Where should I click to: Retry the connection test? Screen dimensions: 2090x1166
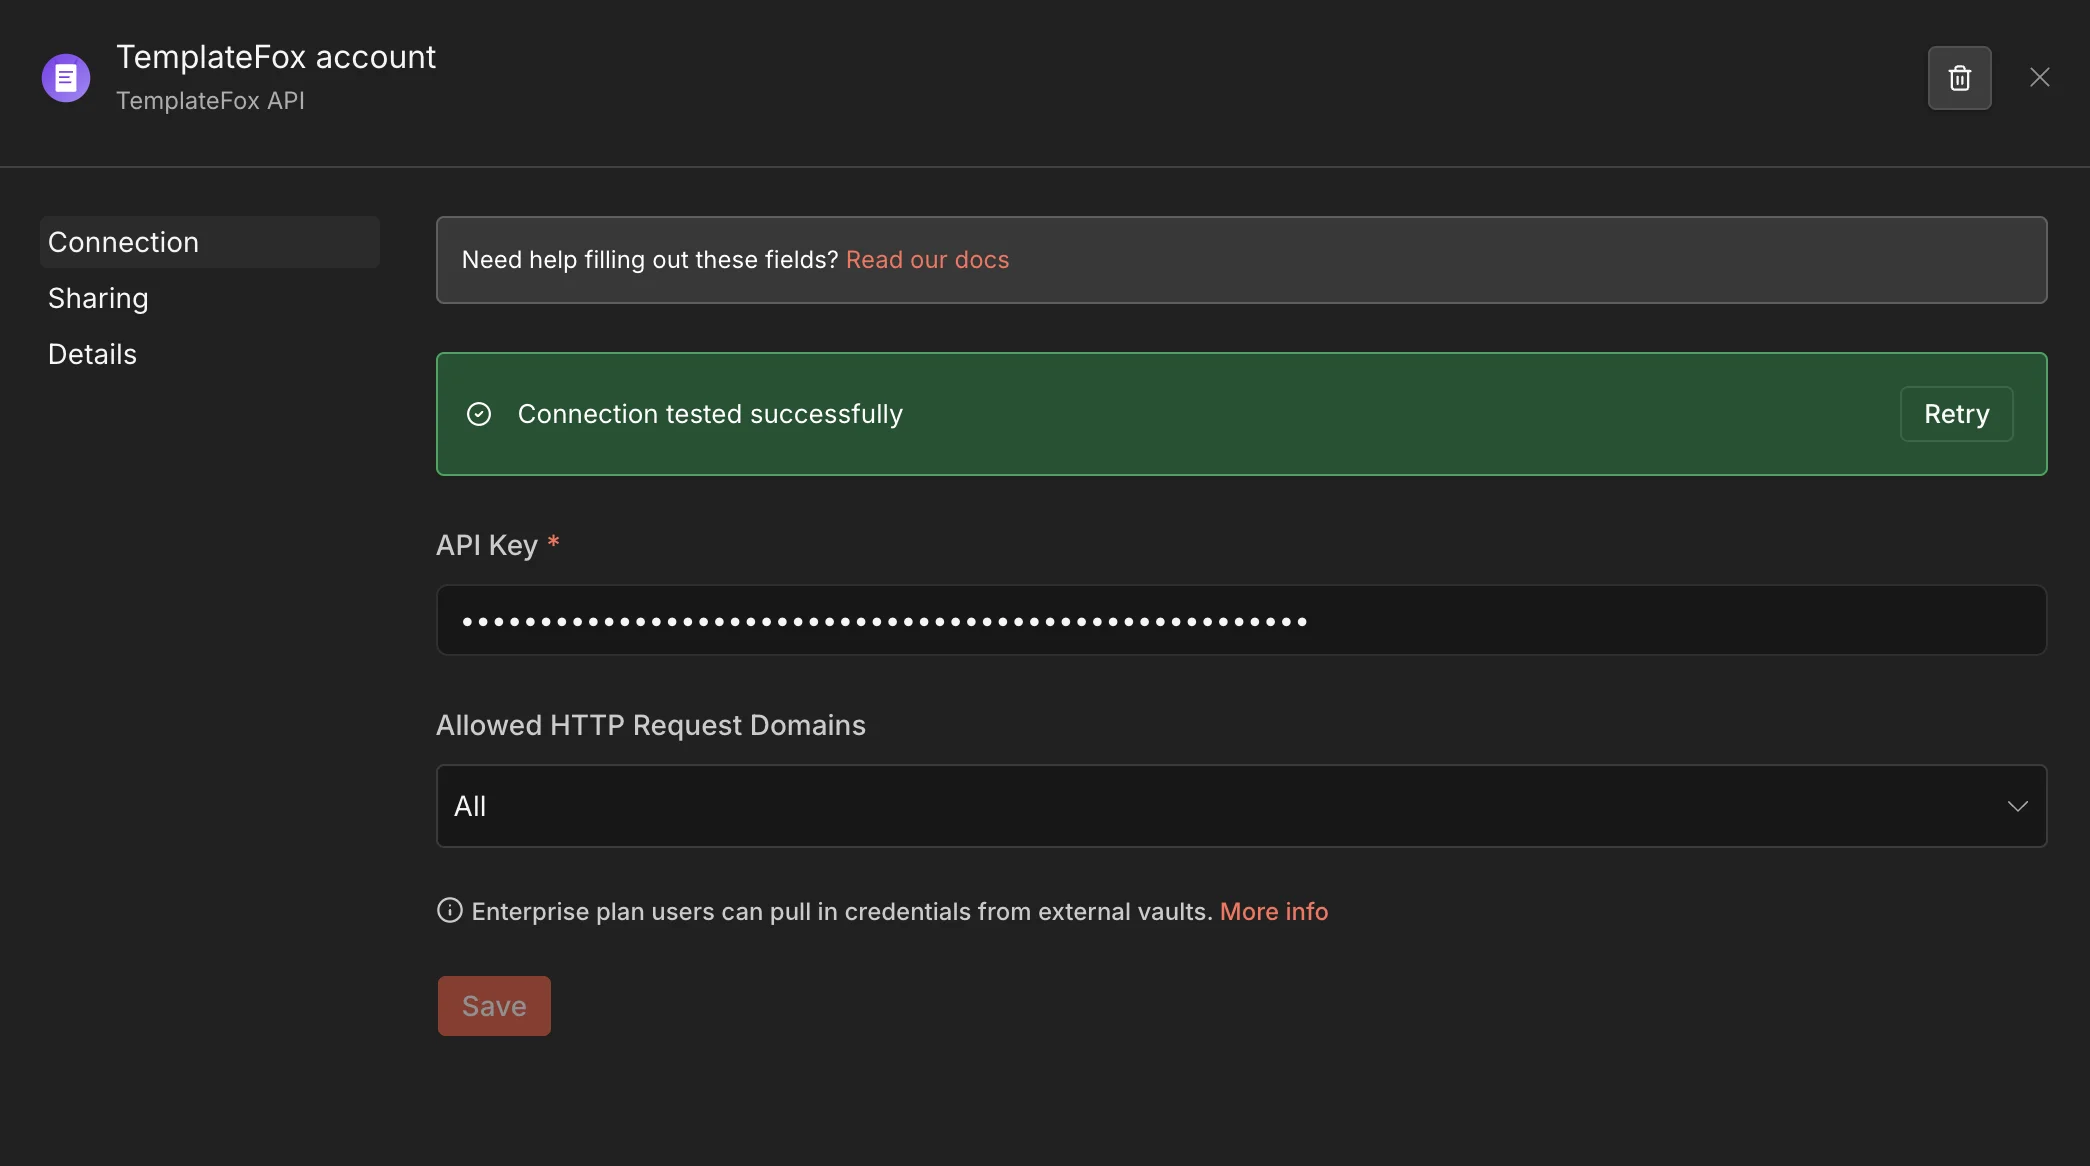(1956, 414)
